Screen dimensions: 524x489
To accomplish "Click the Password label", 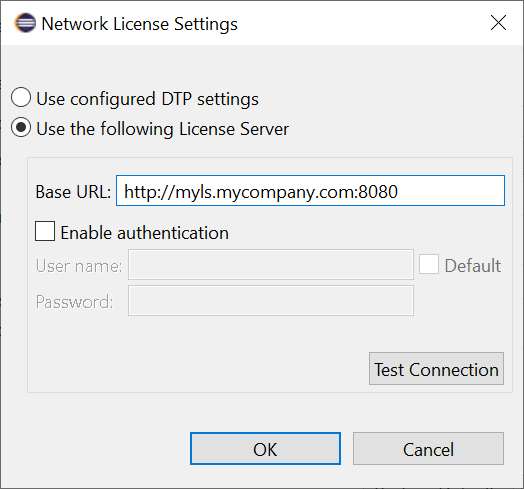I will point(75,302).
